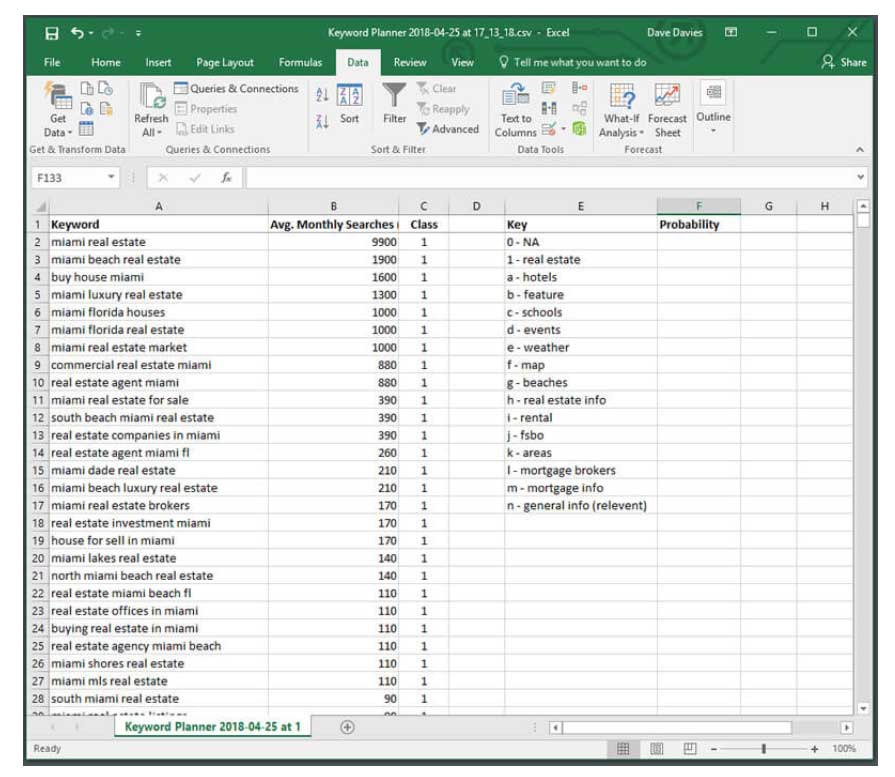Click horizontal scrollbar right arrow
The width and height of the screenshot is (895, 777).
pos(846,727)
